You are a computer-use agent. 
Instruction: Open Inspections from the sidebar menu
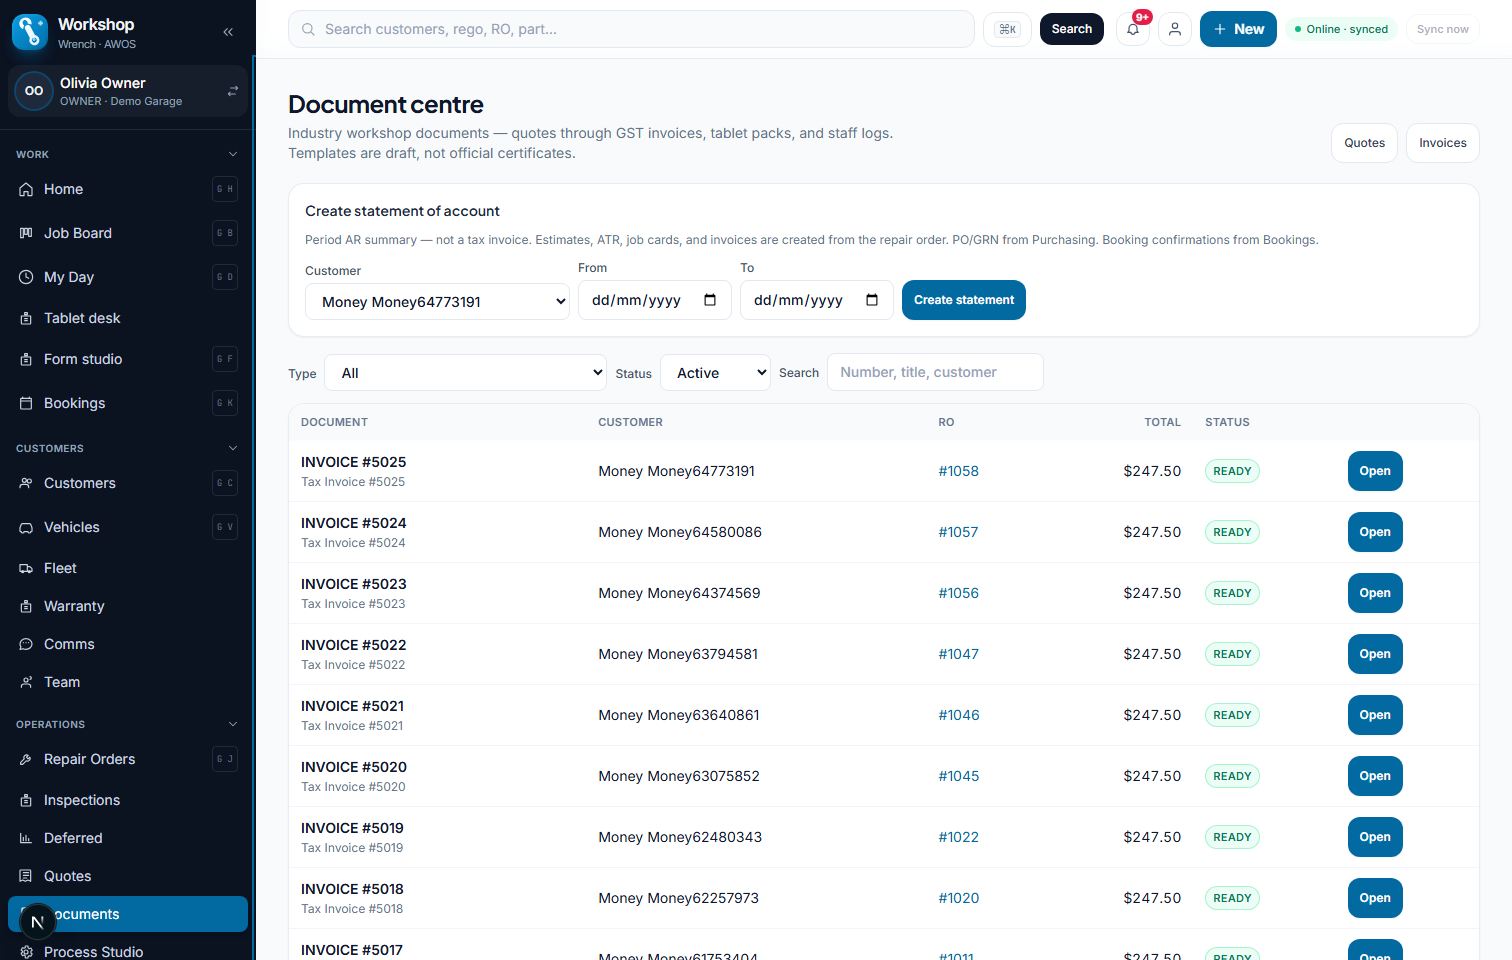click(x=128, y=800)
